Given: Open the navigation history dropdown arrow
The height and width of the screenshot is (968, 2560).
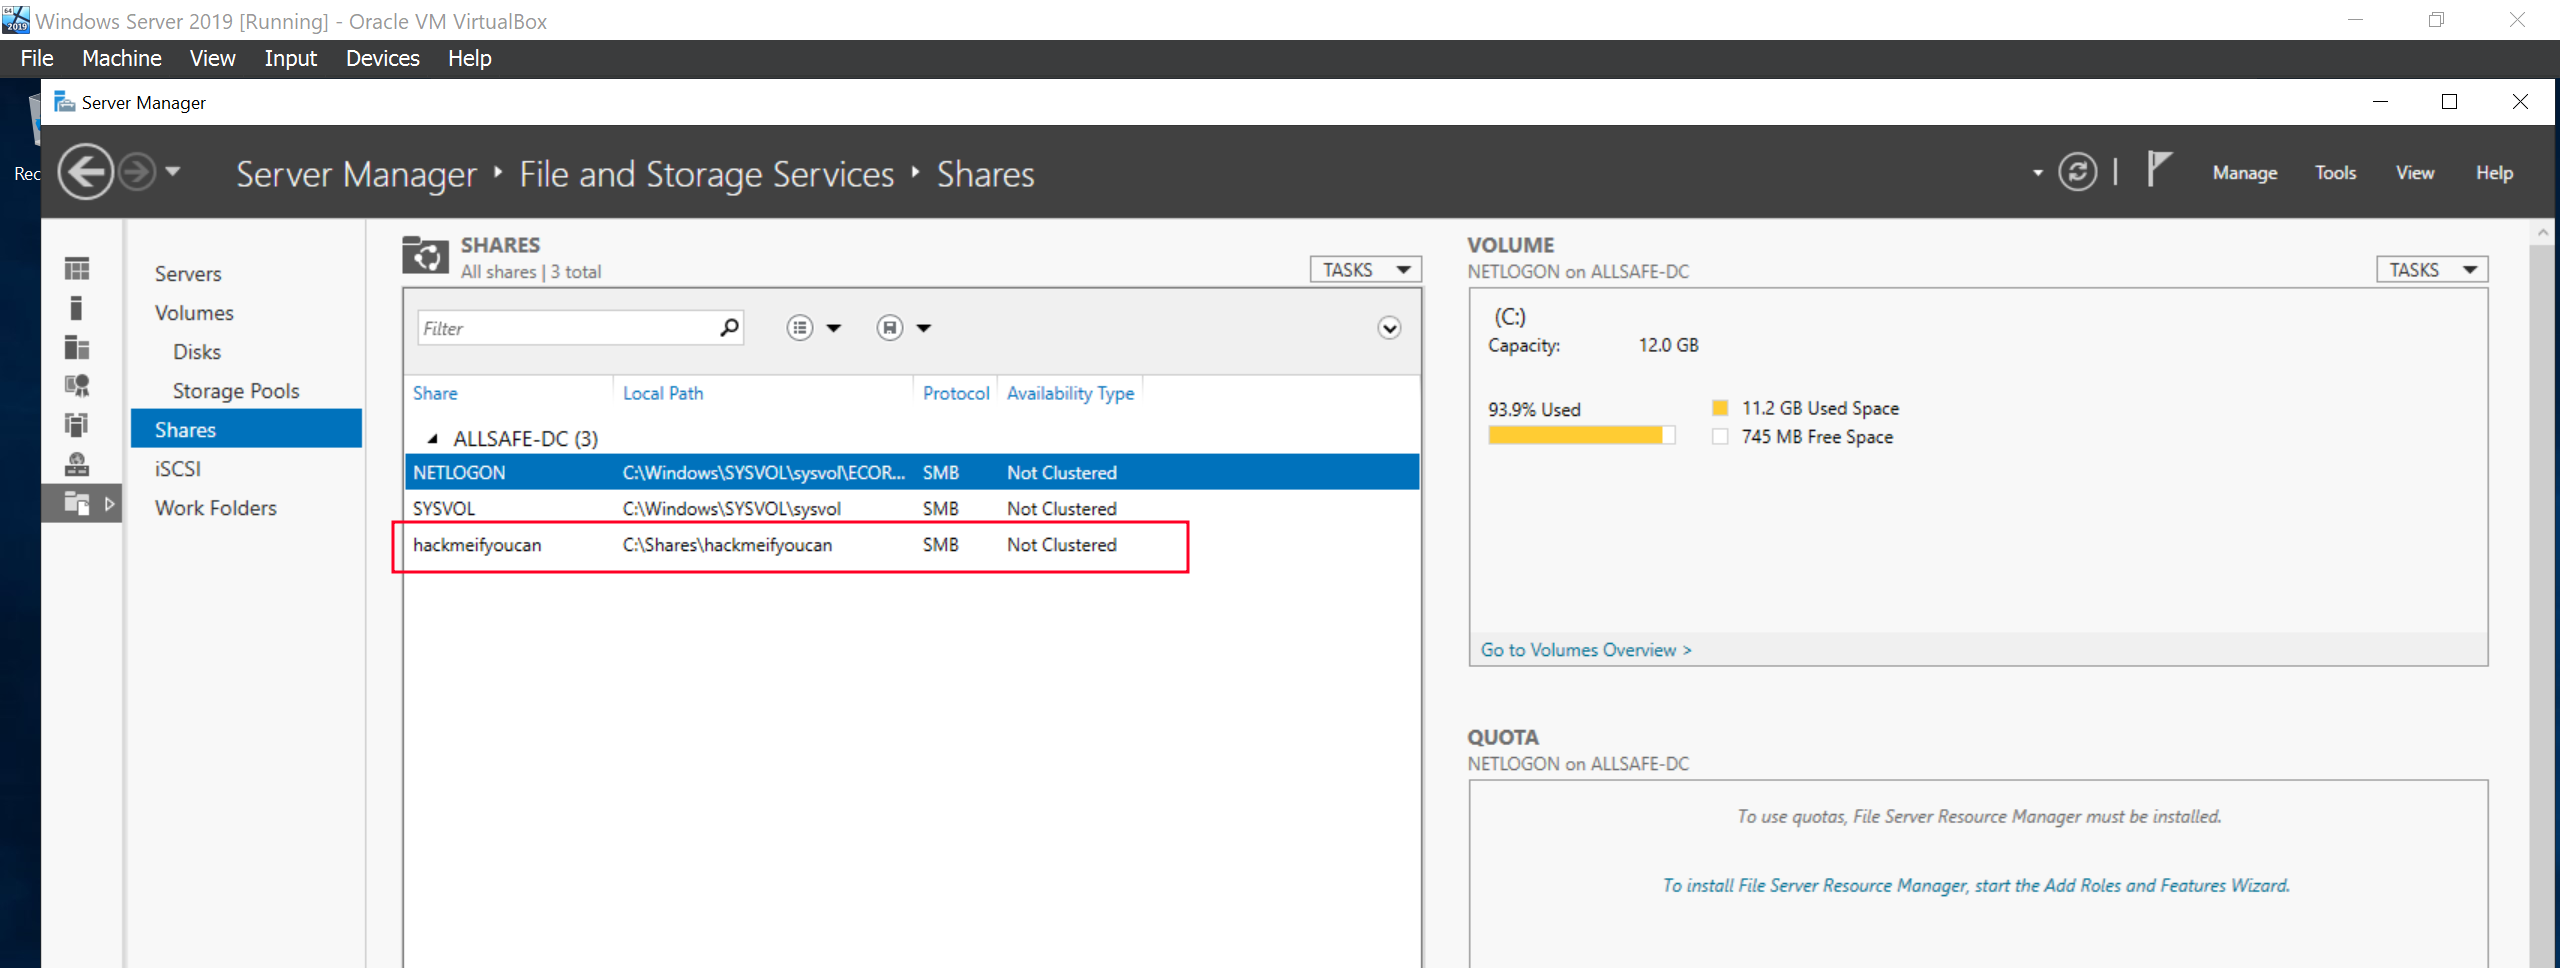Looking at the screenshot, I should pos(173,171).
